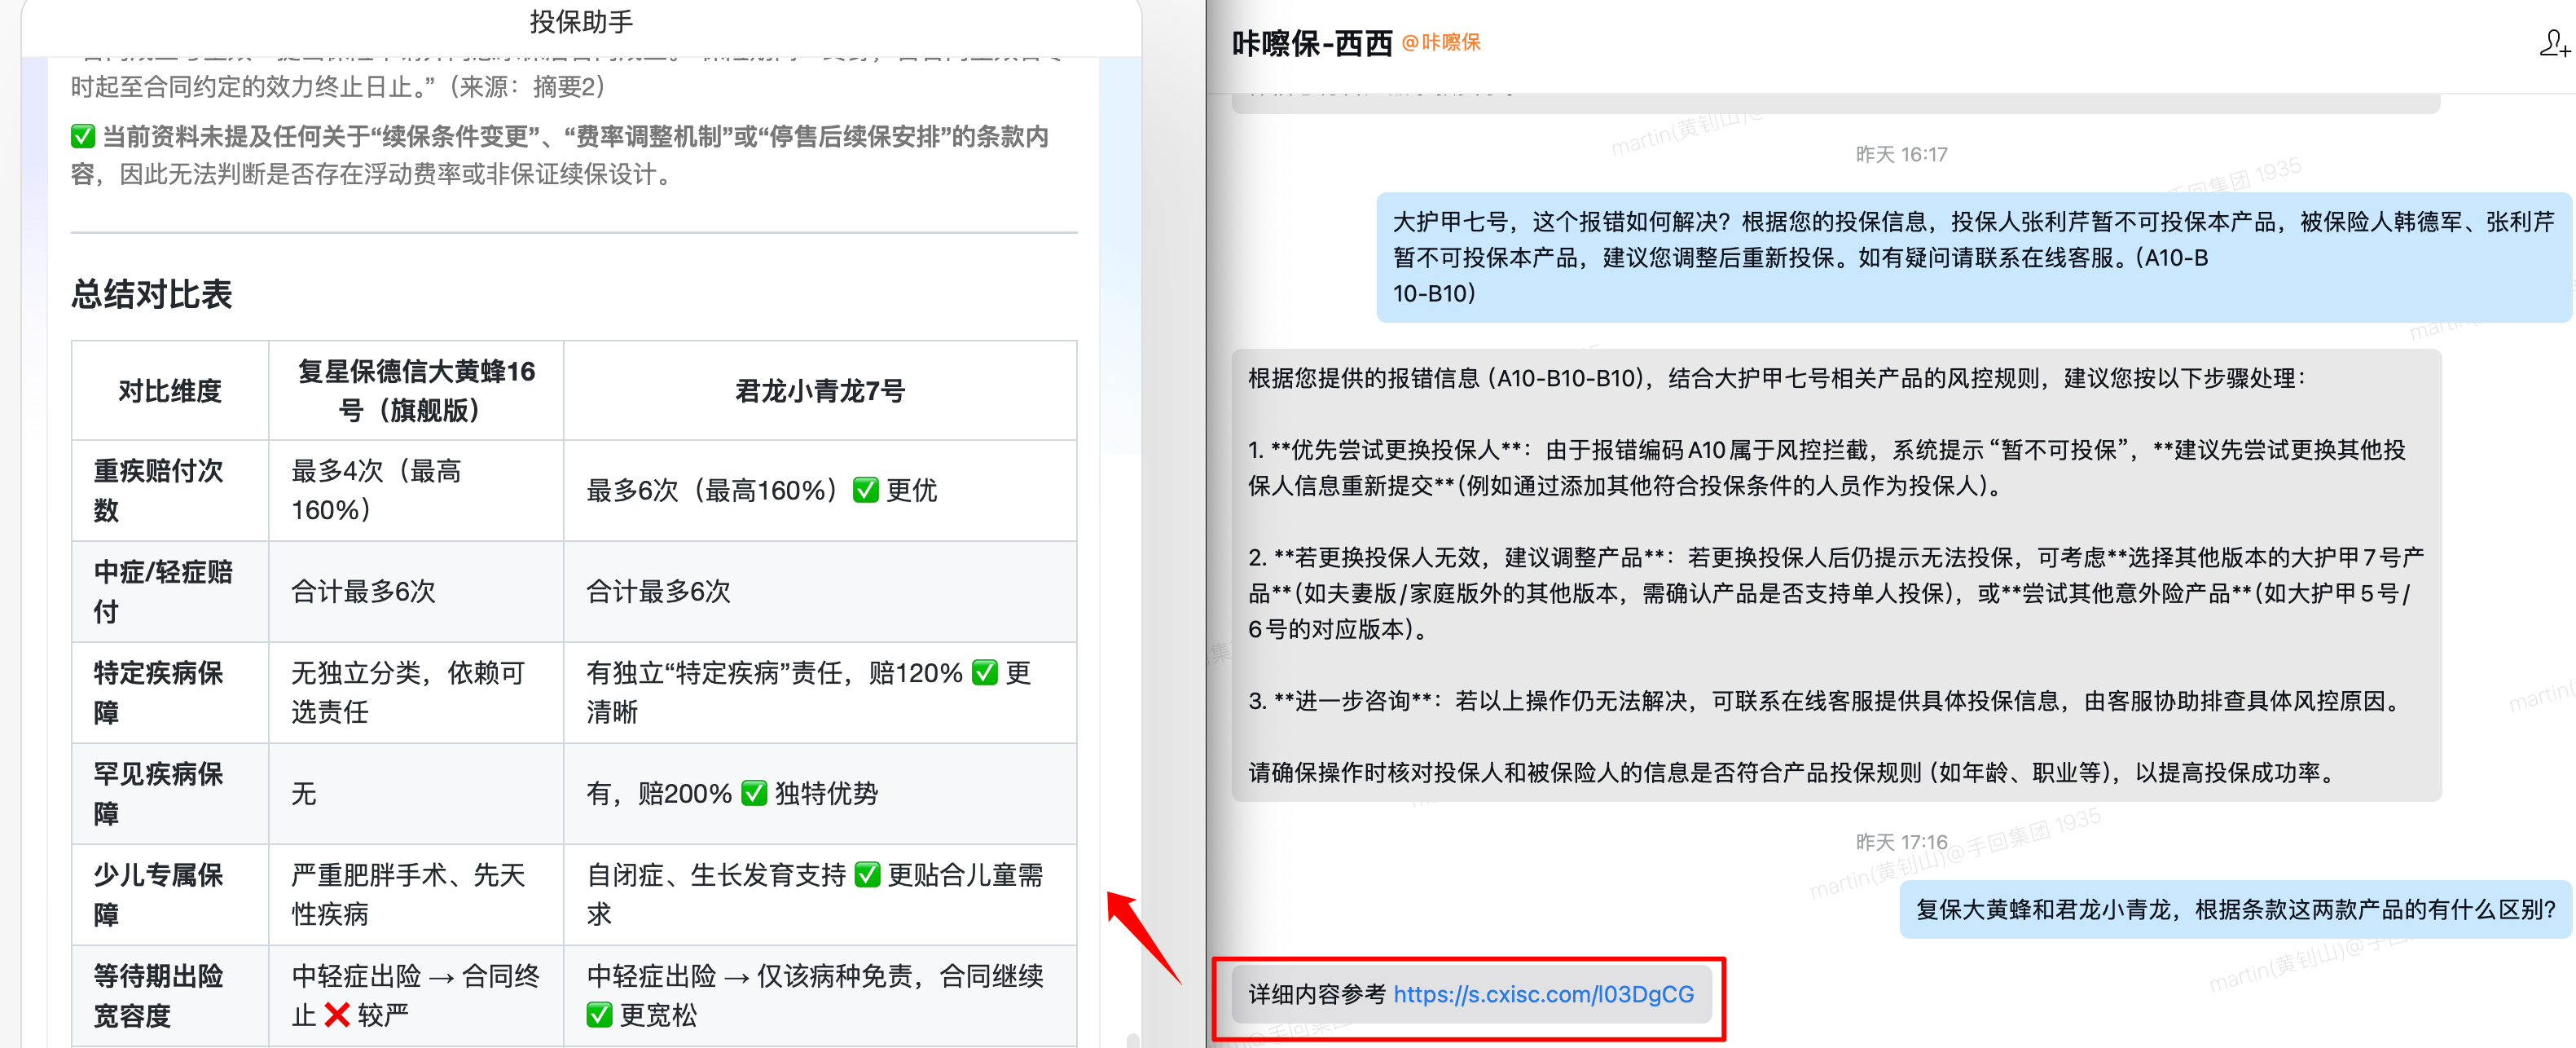Select the 君龙小青龙7号 column header
The image size is (2576, 1048).
tap(819, 391)
